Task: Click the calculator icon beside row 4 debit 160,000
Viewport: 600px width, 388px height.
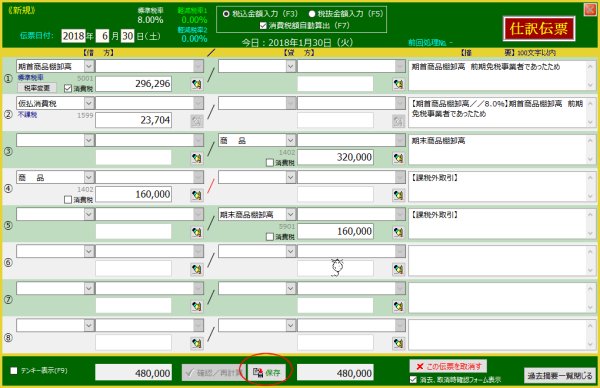Action: coord(197,195)
